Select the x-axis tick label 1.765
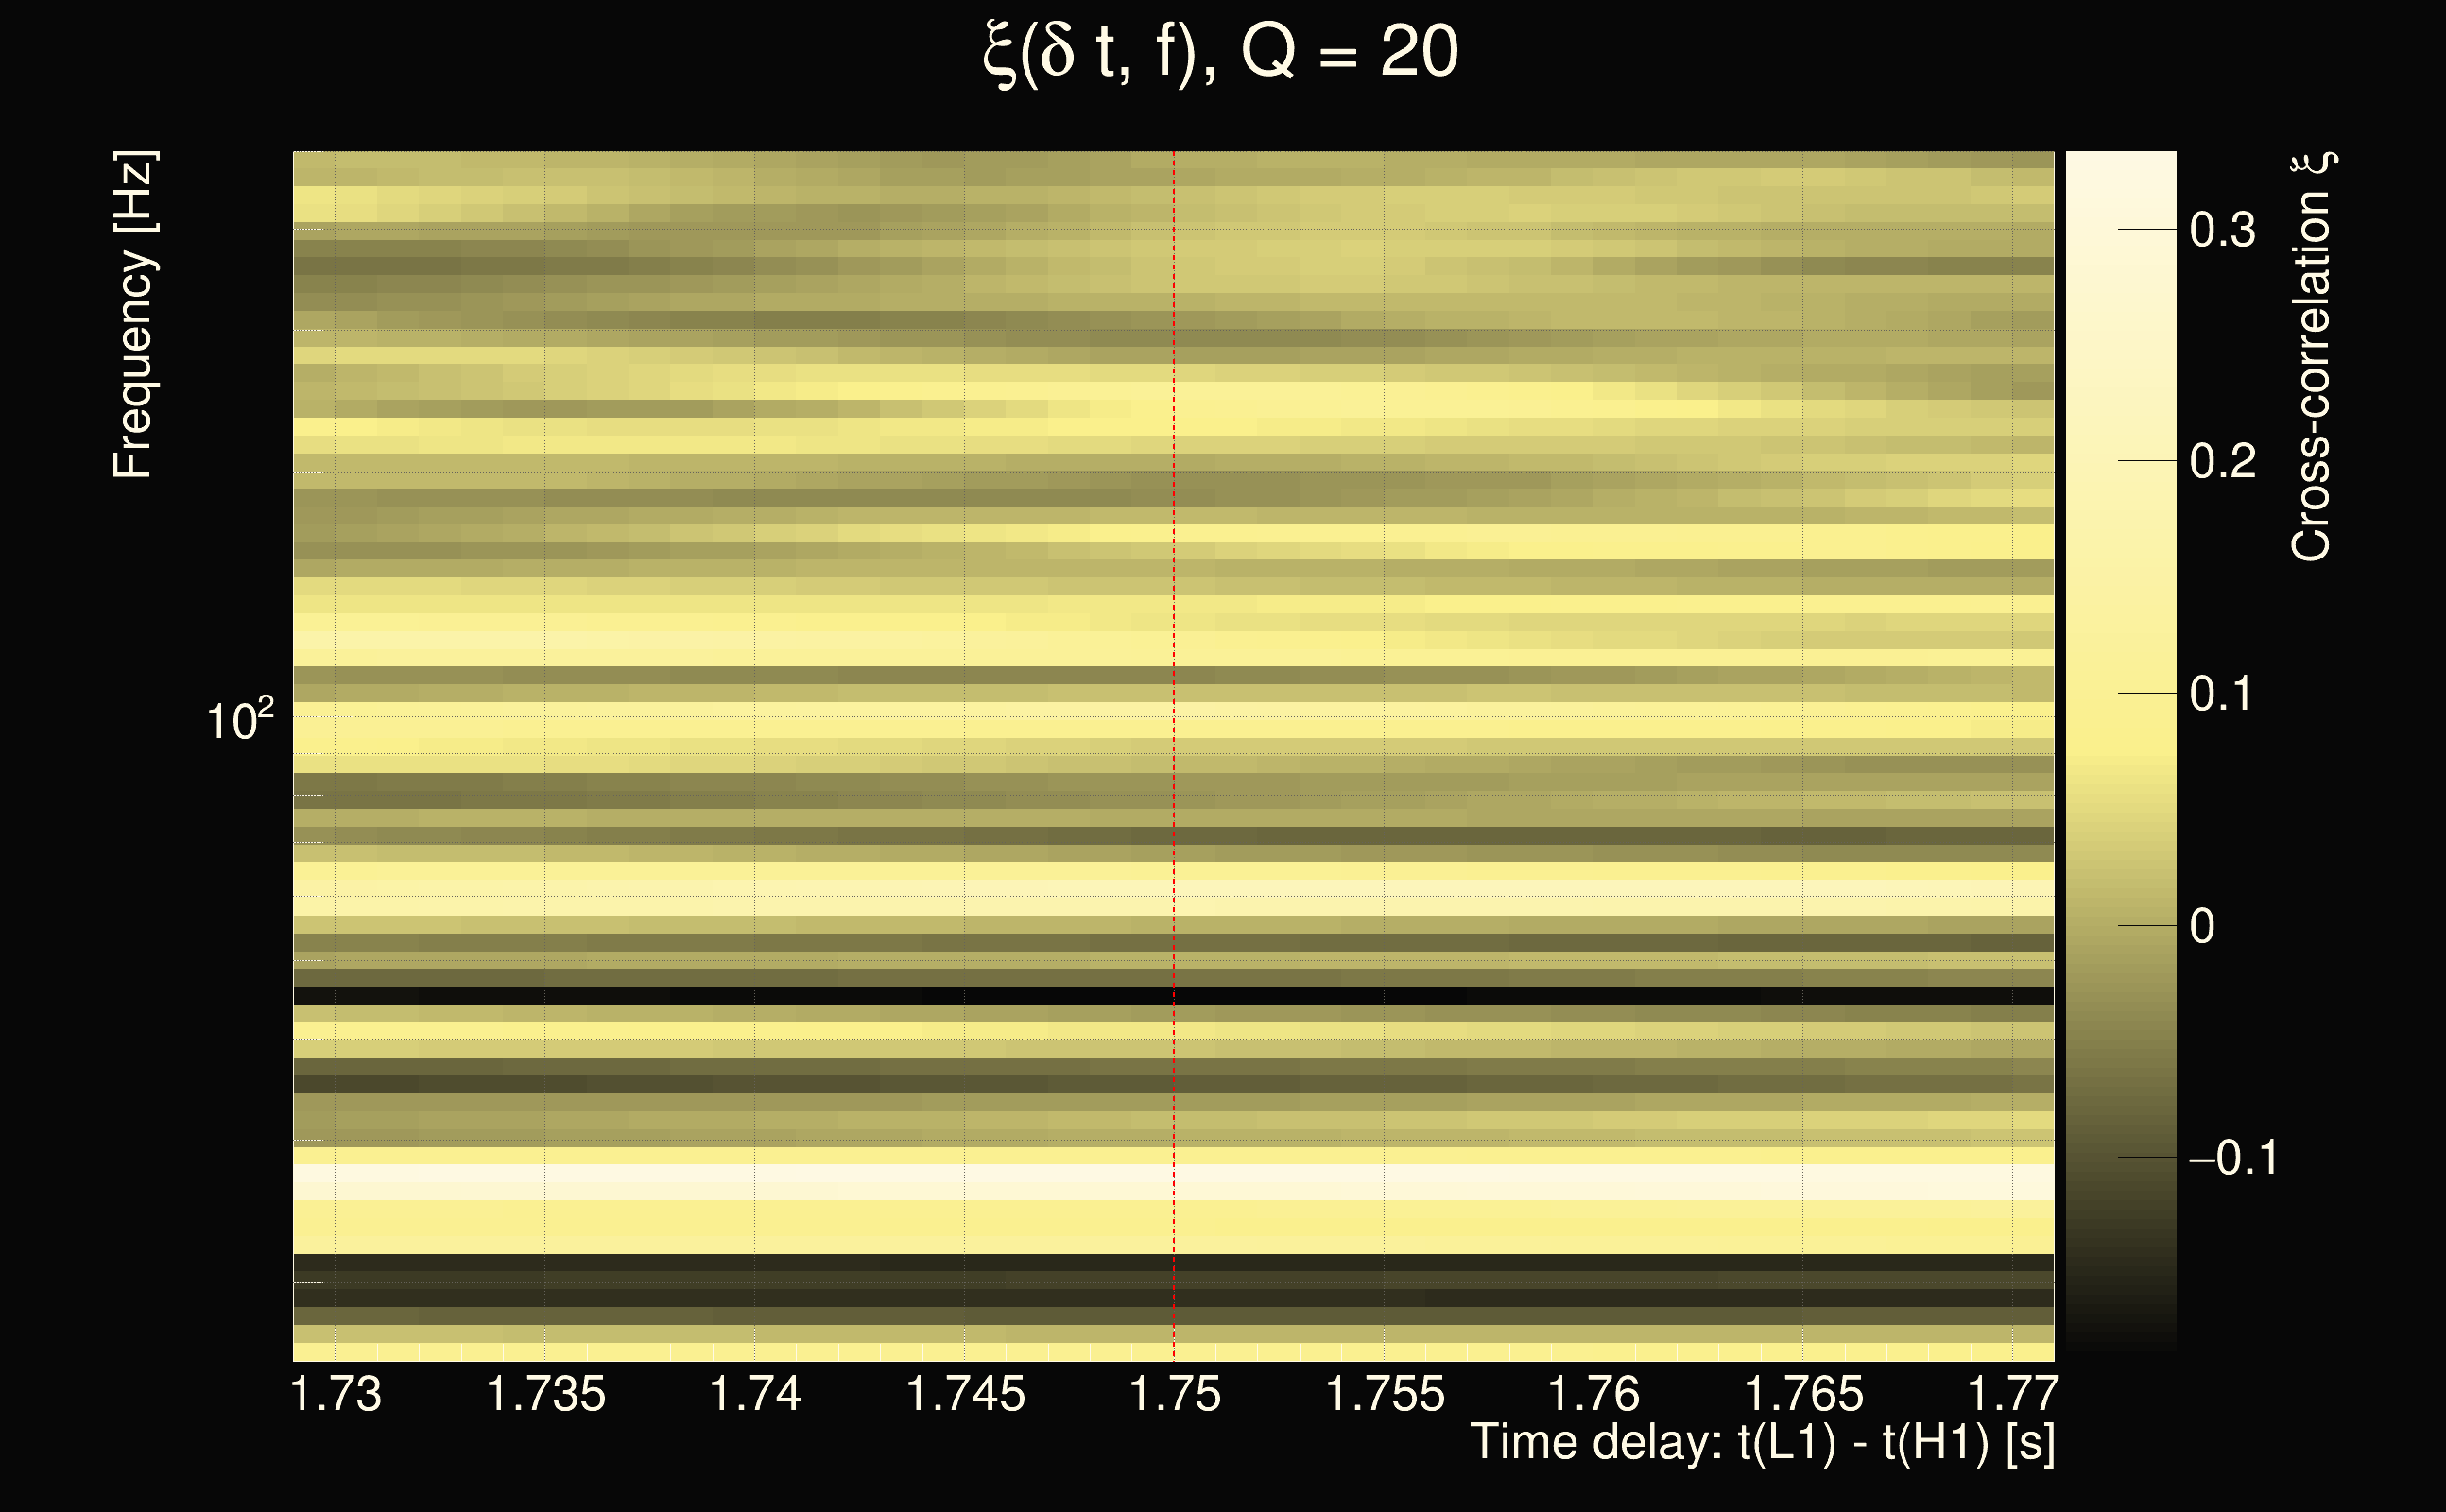 (1804, 1394)
